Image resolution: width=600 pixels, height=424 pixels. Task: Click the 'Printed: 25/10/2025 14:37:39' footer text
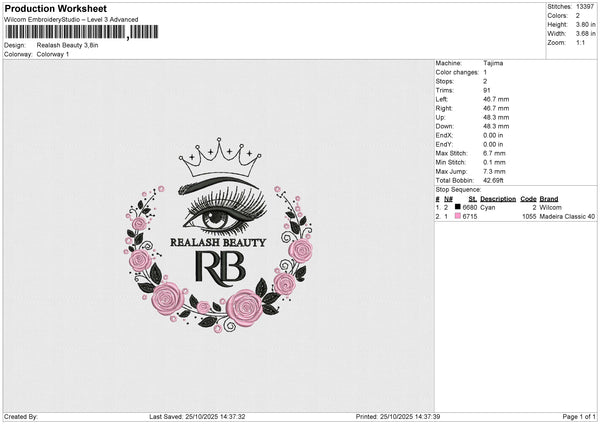(398, 416)
